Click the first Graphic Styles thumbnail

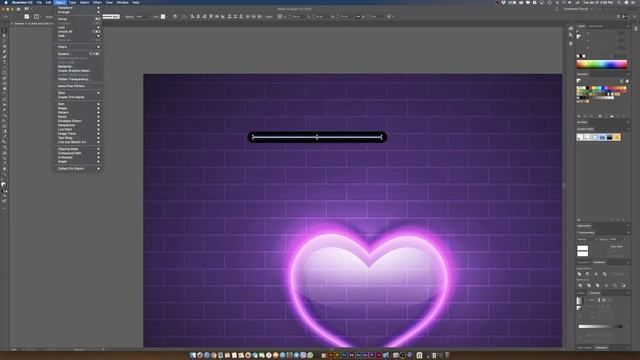[580, 138]
